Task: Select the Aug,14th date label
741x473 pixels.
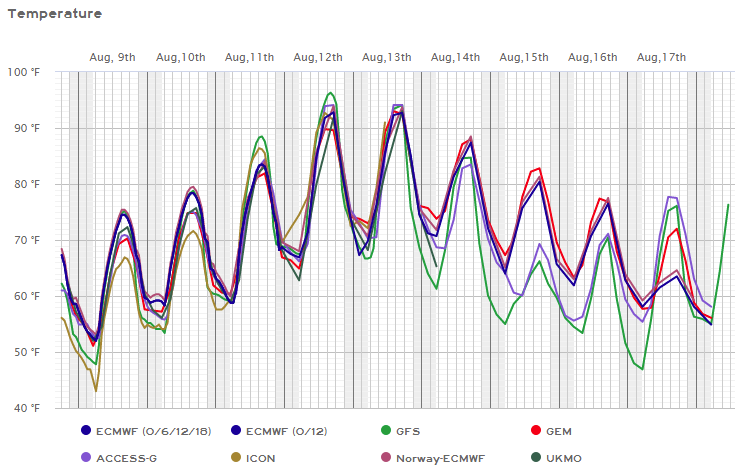Action: [x=456, y=58]
